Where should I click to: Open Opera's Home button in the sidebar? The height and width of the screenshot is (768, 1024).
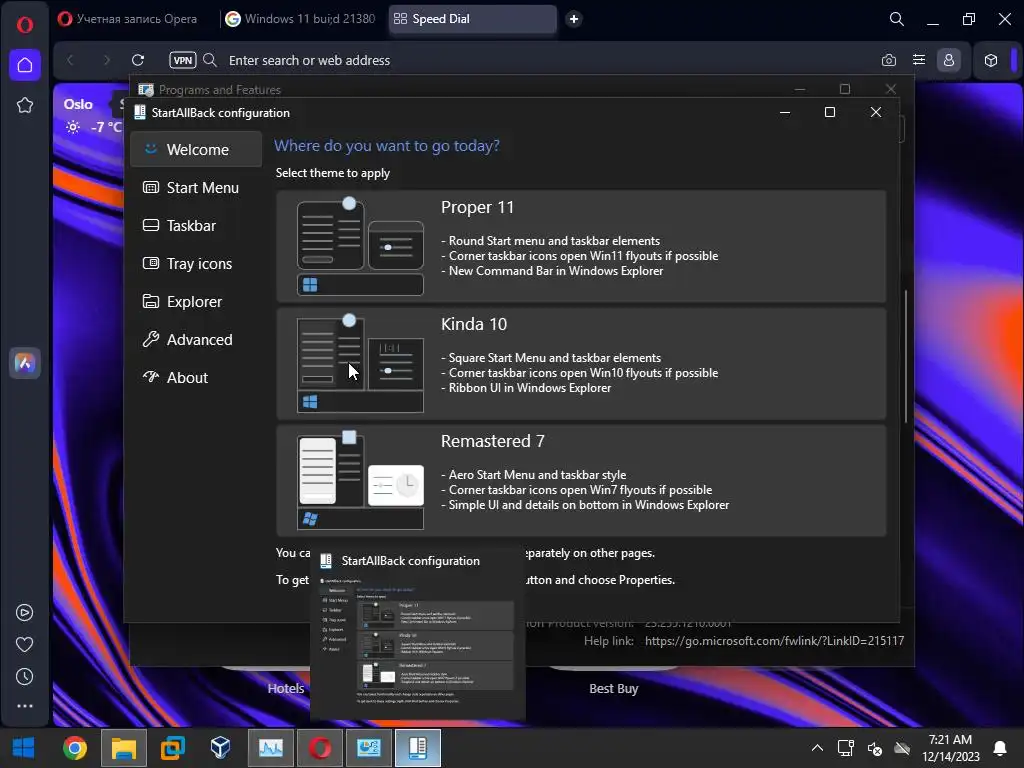(x=25, y=65)
